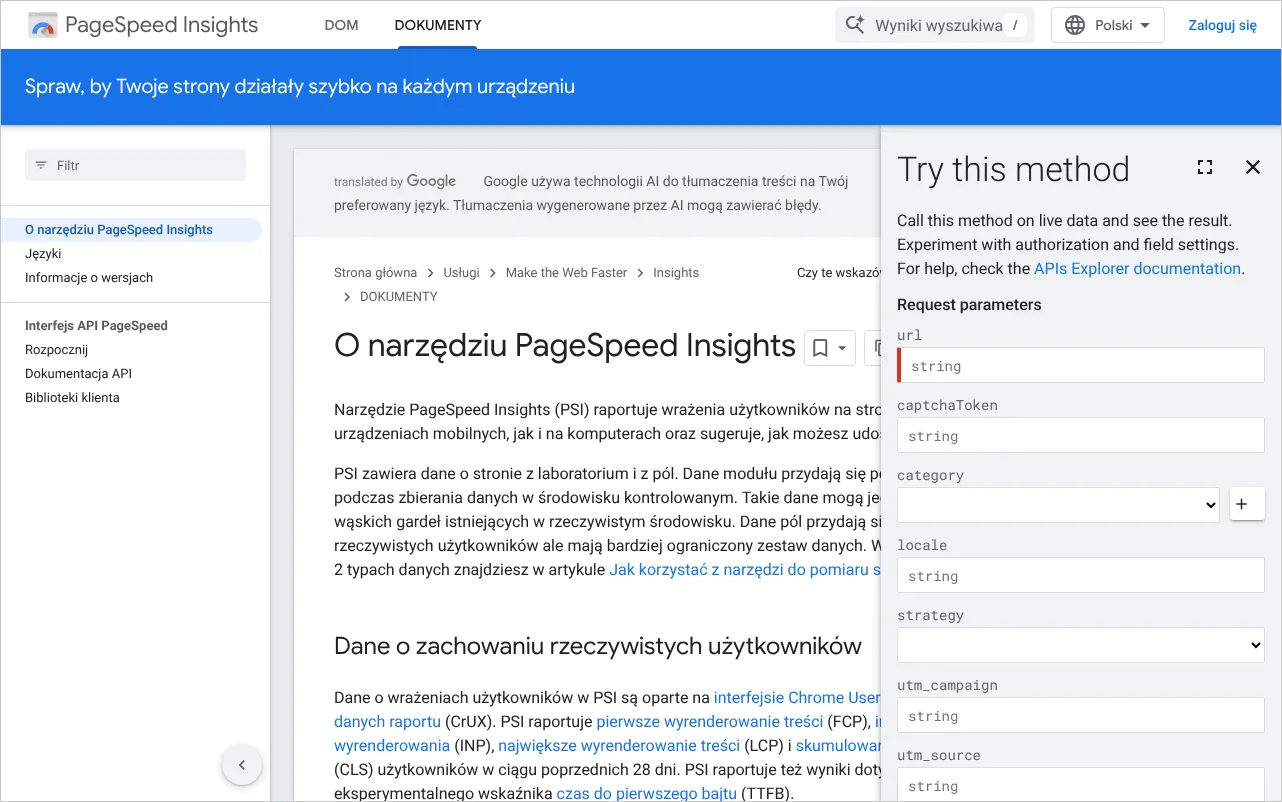The width and height of the screenshot is (1282, 802).
Task: Switch to the DOKUMENTY tab
Action: click(438, 25)
